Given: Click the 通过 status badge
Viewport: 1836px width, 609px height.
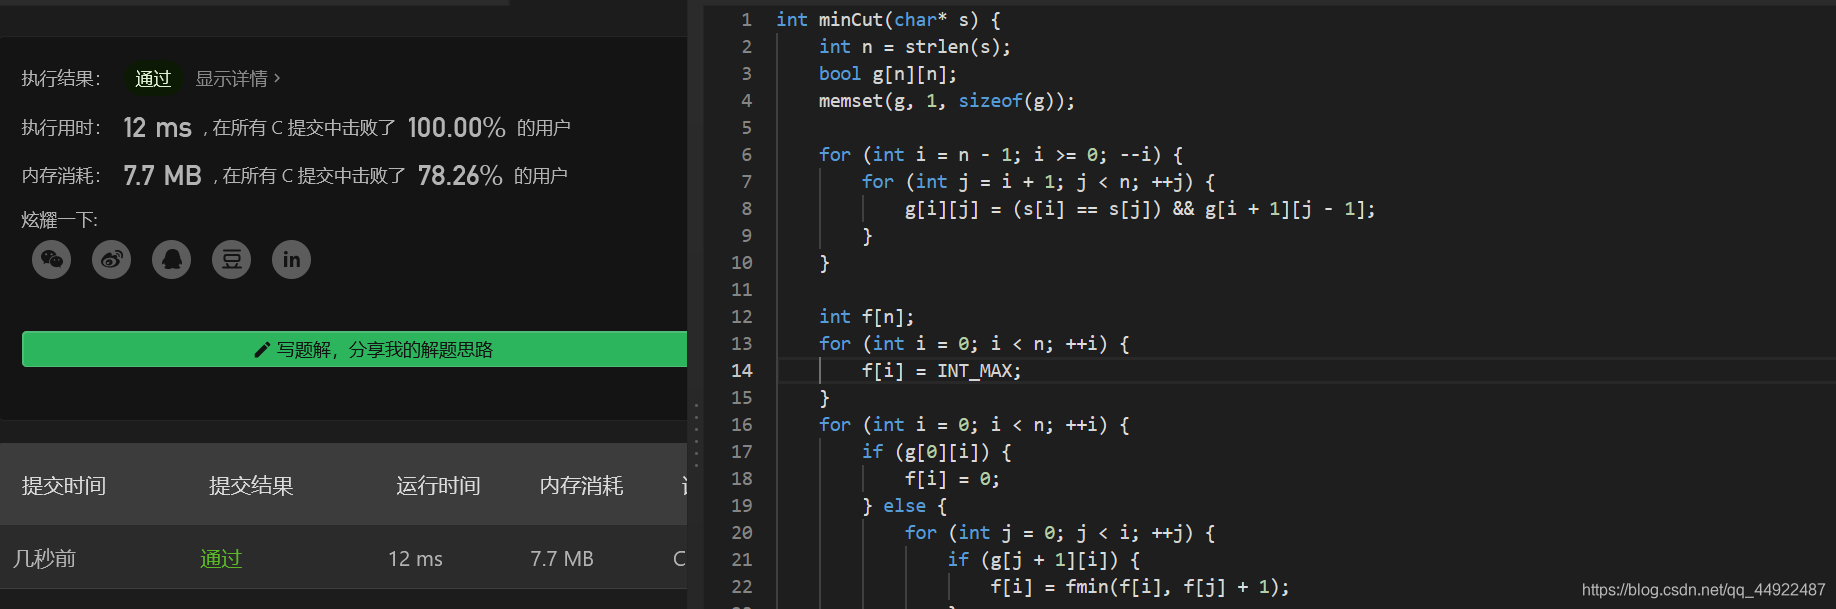Looking at the screenshot, I should pos(153,78).
